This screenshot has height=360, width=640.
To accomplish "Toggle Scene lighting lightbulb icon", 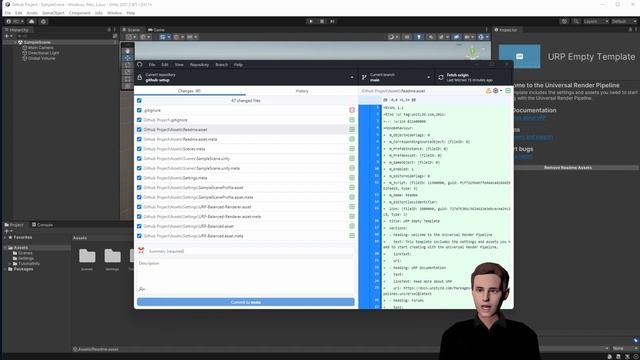I will tap(419, 37).
